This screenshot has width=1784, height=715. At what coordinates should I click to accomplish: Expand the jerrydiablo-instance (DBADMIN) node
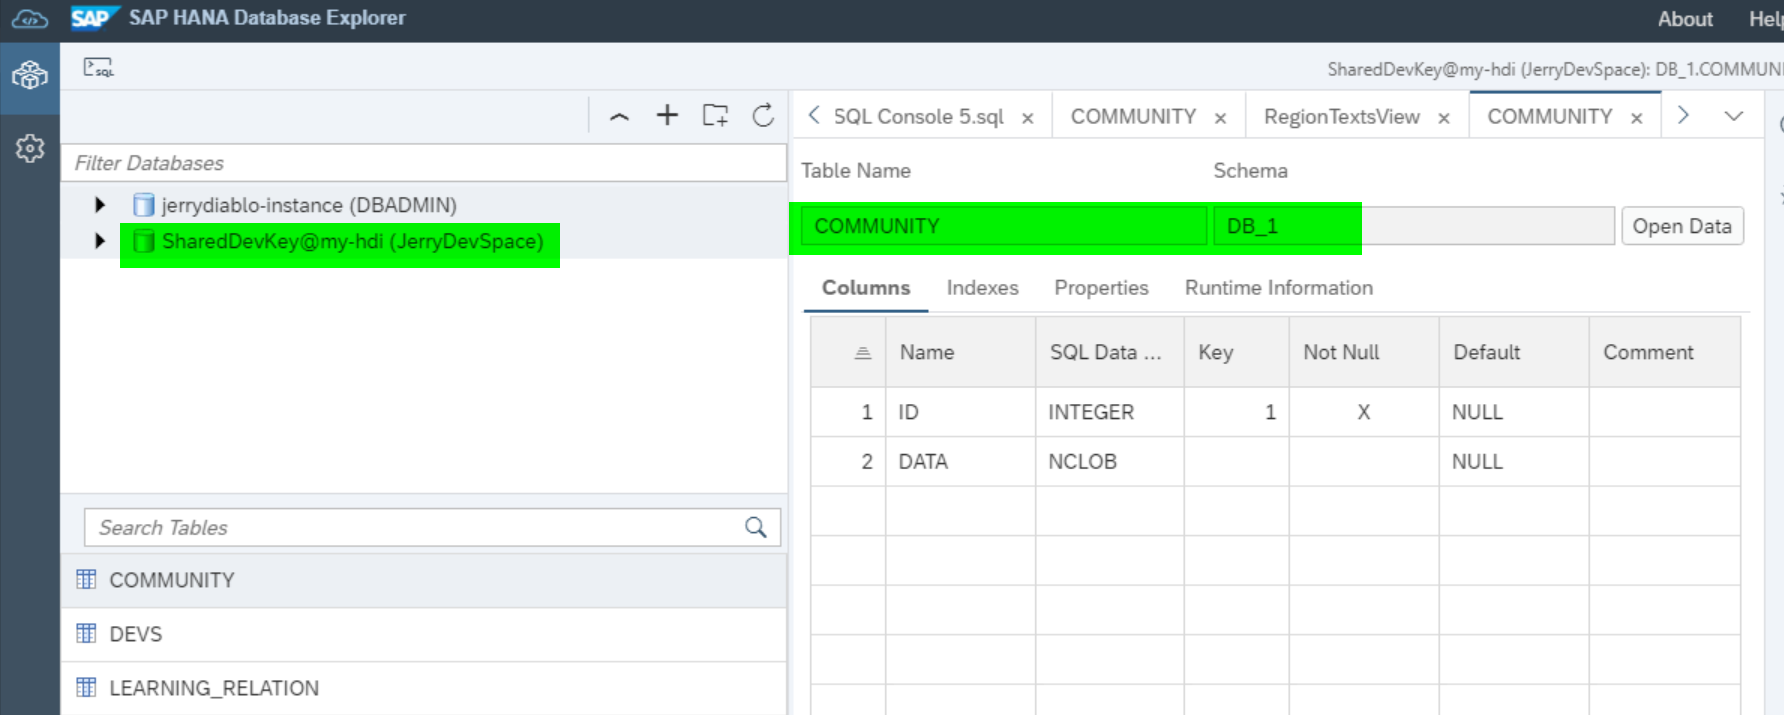(x=100, y=205)
